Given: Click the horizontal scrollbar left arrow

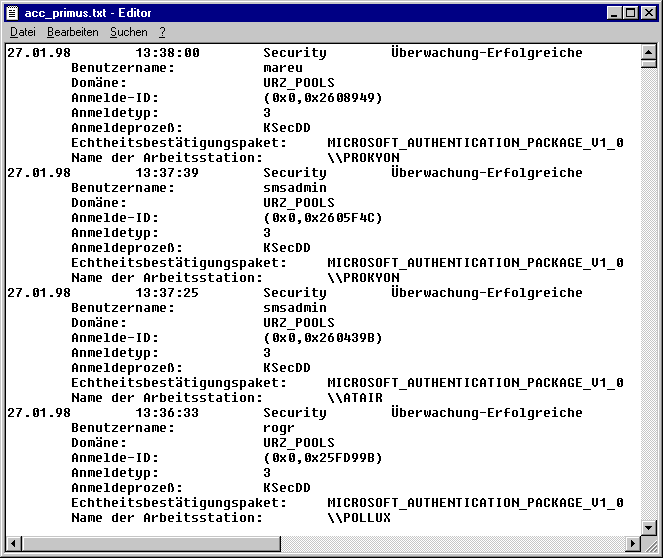Looking at the screenshot, I should click(14, 544).
